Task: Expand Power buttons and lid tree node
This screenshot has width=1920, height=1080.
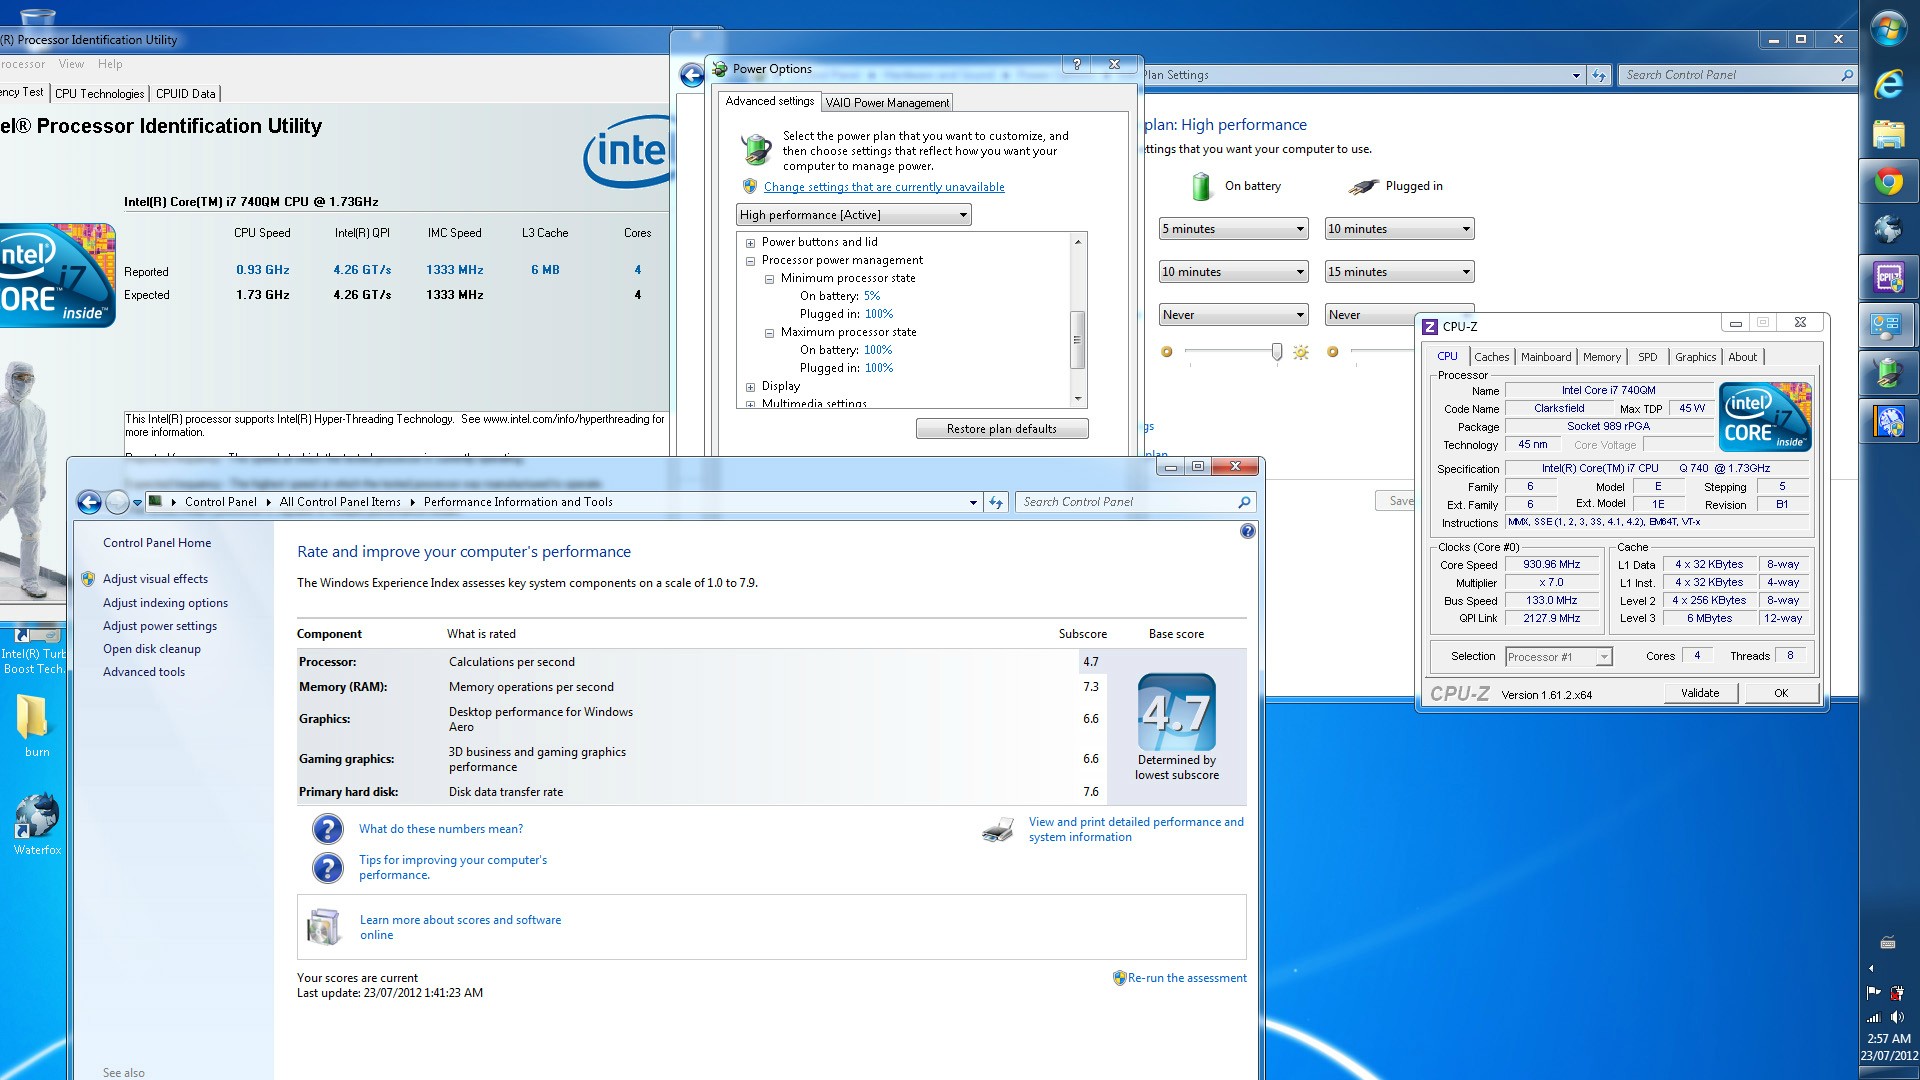Action: 750,243
